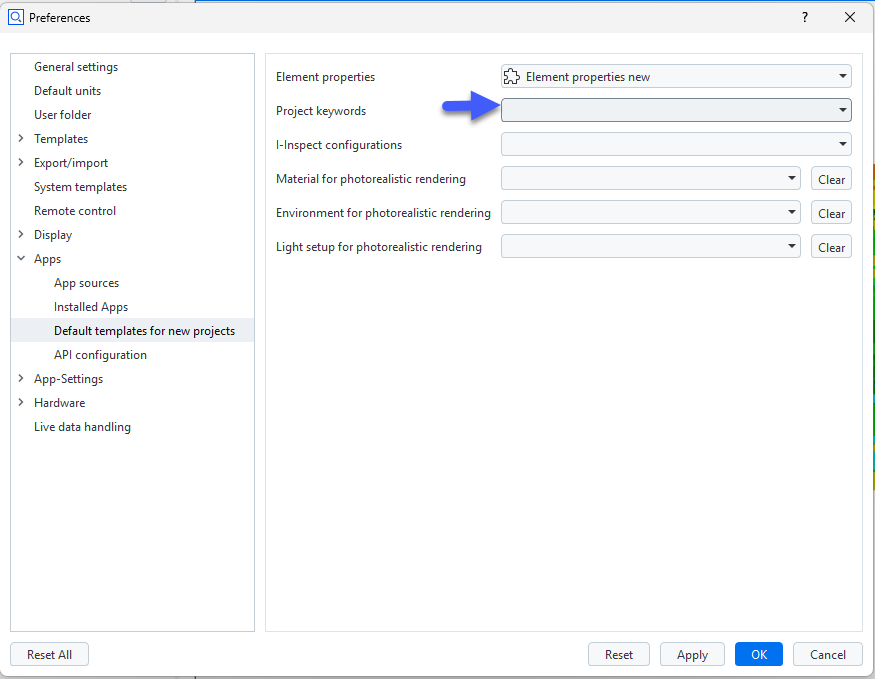Expand the Hardware tree node
875x679 pixels.
coord(21,403)
